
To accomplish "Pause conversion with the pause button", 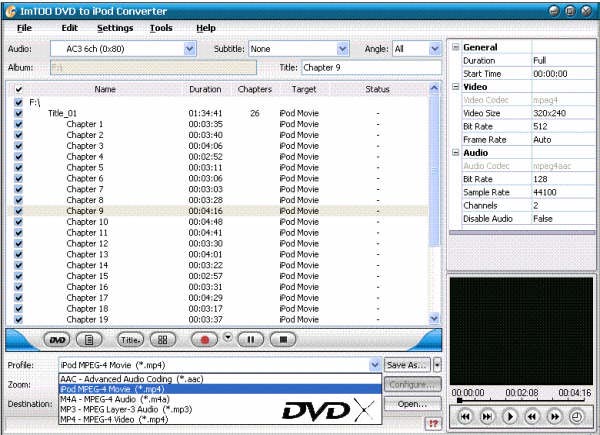I will coord(251,340).
